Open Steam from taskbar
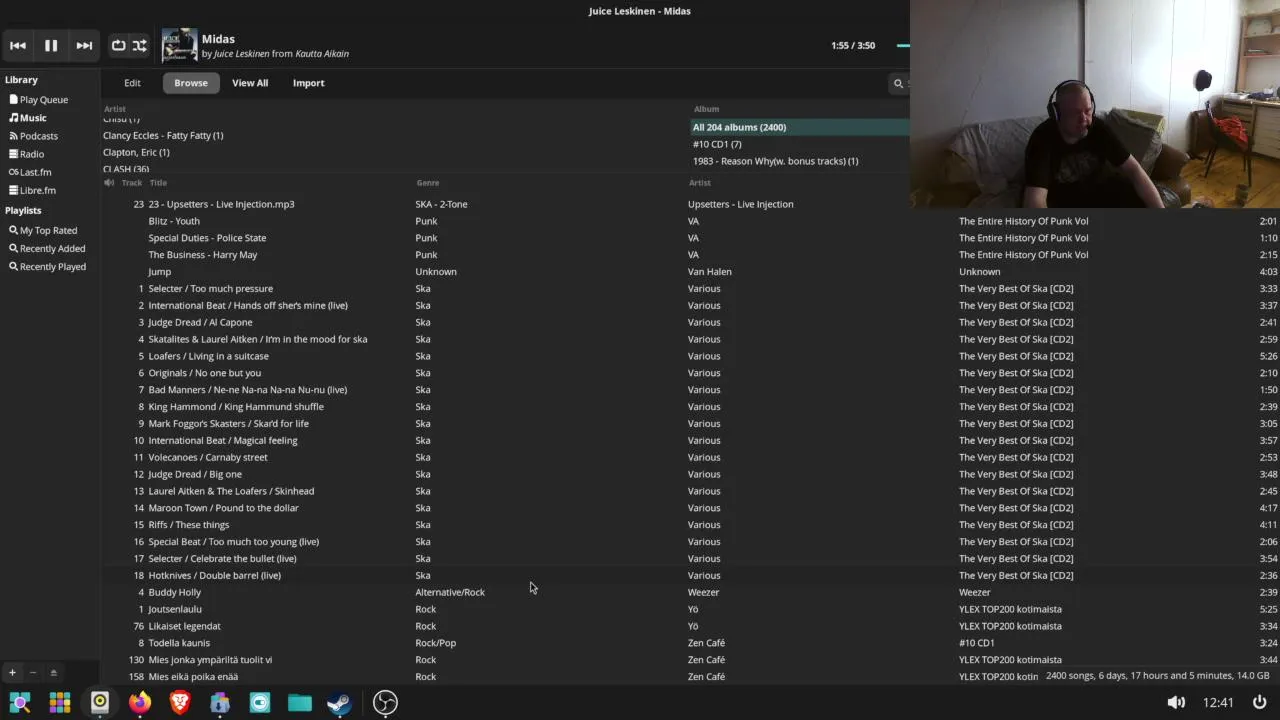This screenshot has height=720, width=1280. pyautogui.click(x=340, y=703)
